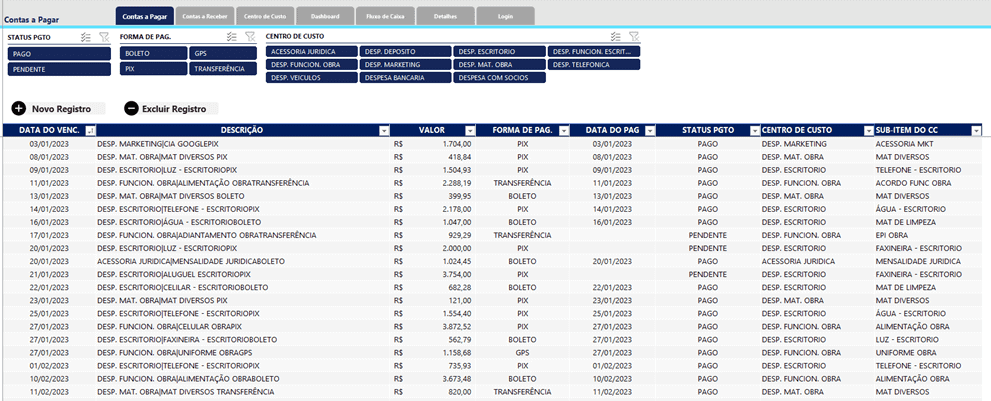Select description DESP. ESCRITORIO|ALUGUEL ESCRITORIOPIX
This screenshot has width=991, height=401.
[243, 275]
